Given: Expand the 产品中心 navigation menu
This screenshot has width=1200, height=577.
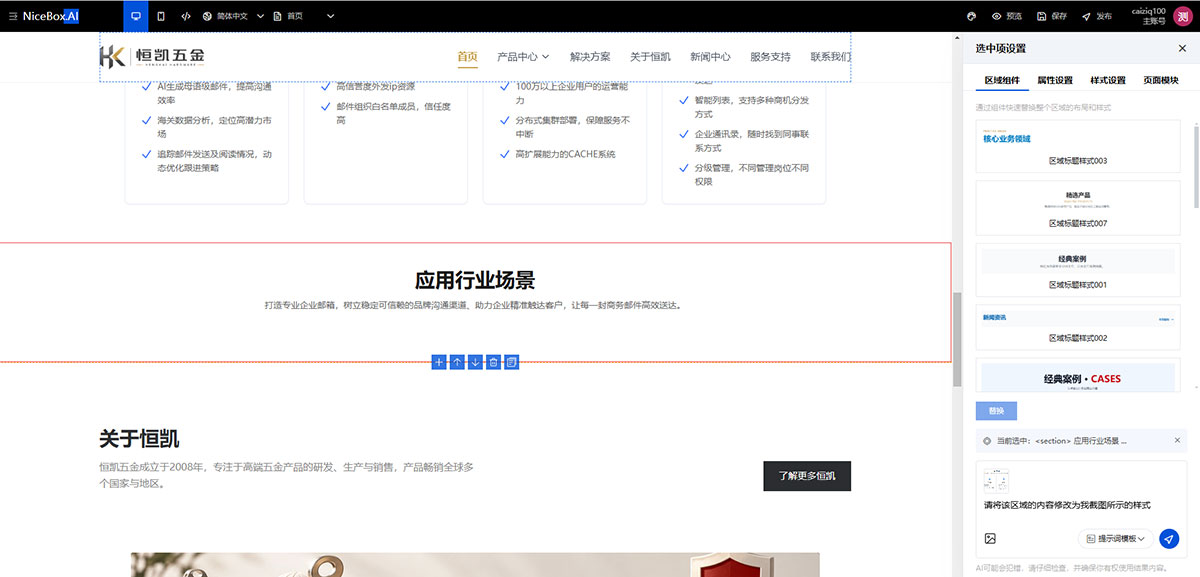Looking at the screenshot, I should pos(523,57).
